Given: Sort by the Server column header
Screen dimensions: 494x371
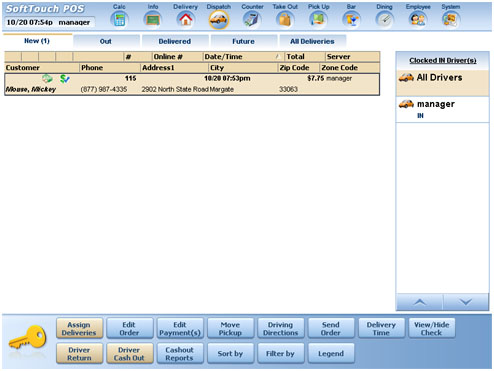Looking at the screenshot, I should tap(352, 57).
